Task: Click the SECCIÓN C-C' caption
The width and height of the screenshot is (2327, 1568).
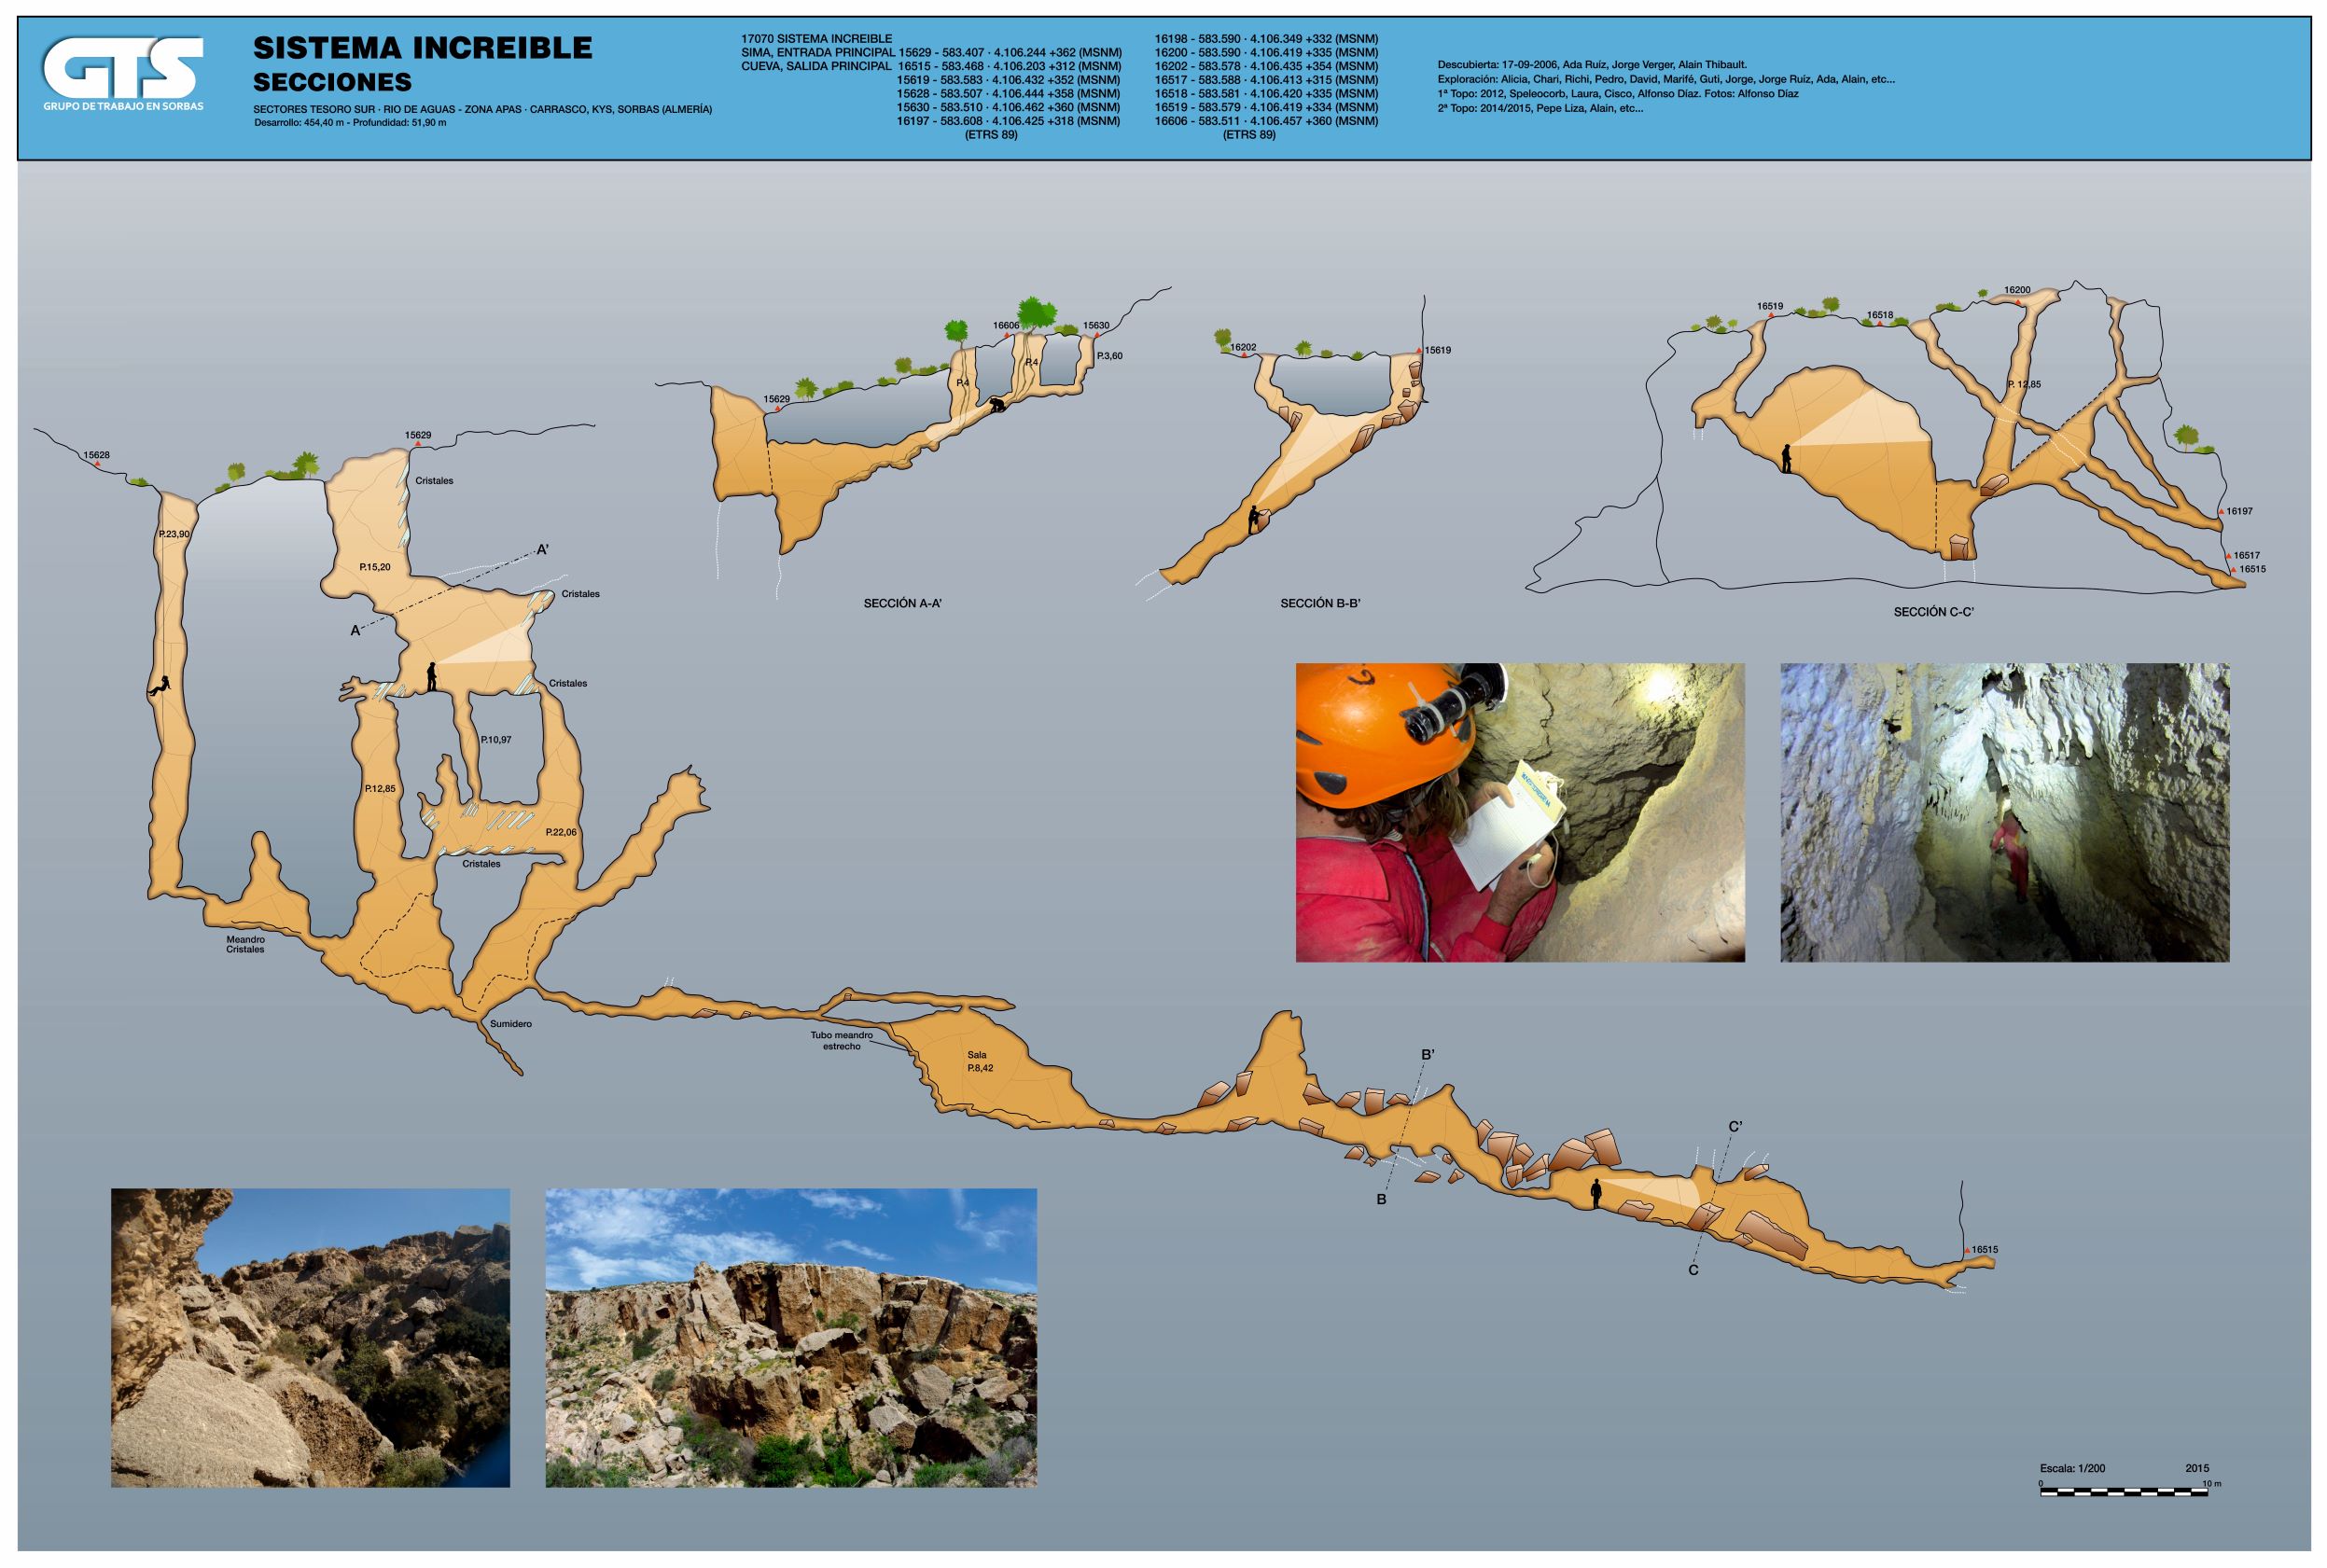Action: [1932, 612]
